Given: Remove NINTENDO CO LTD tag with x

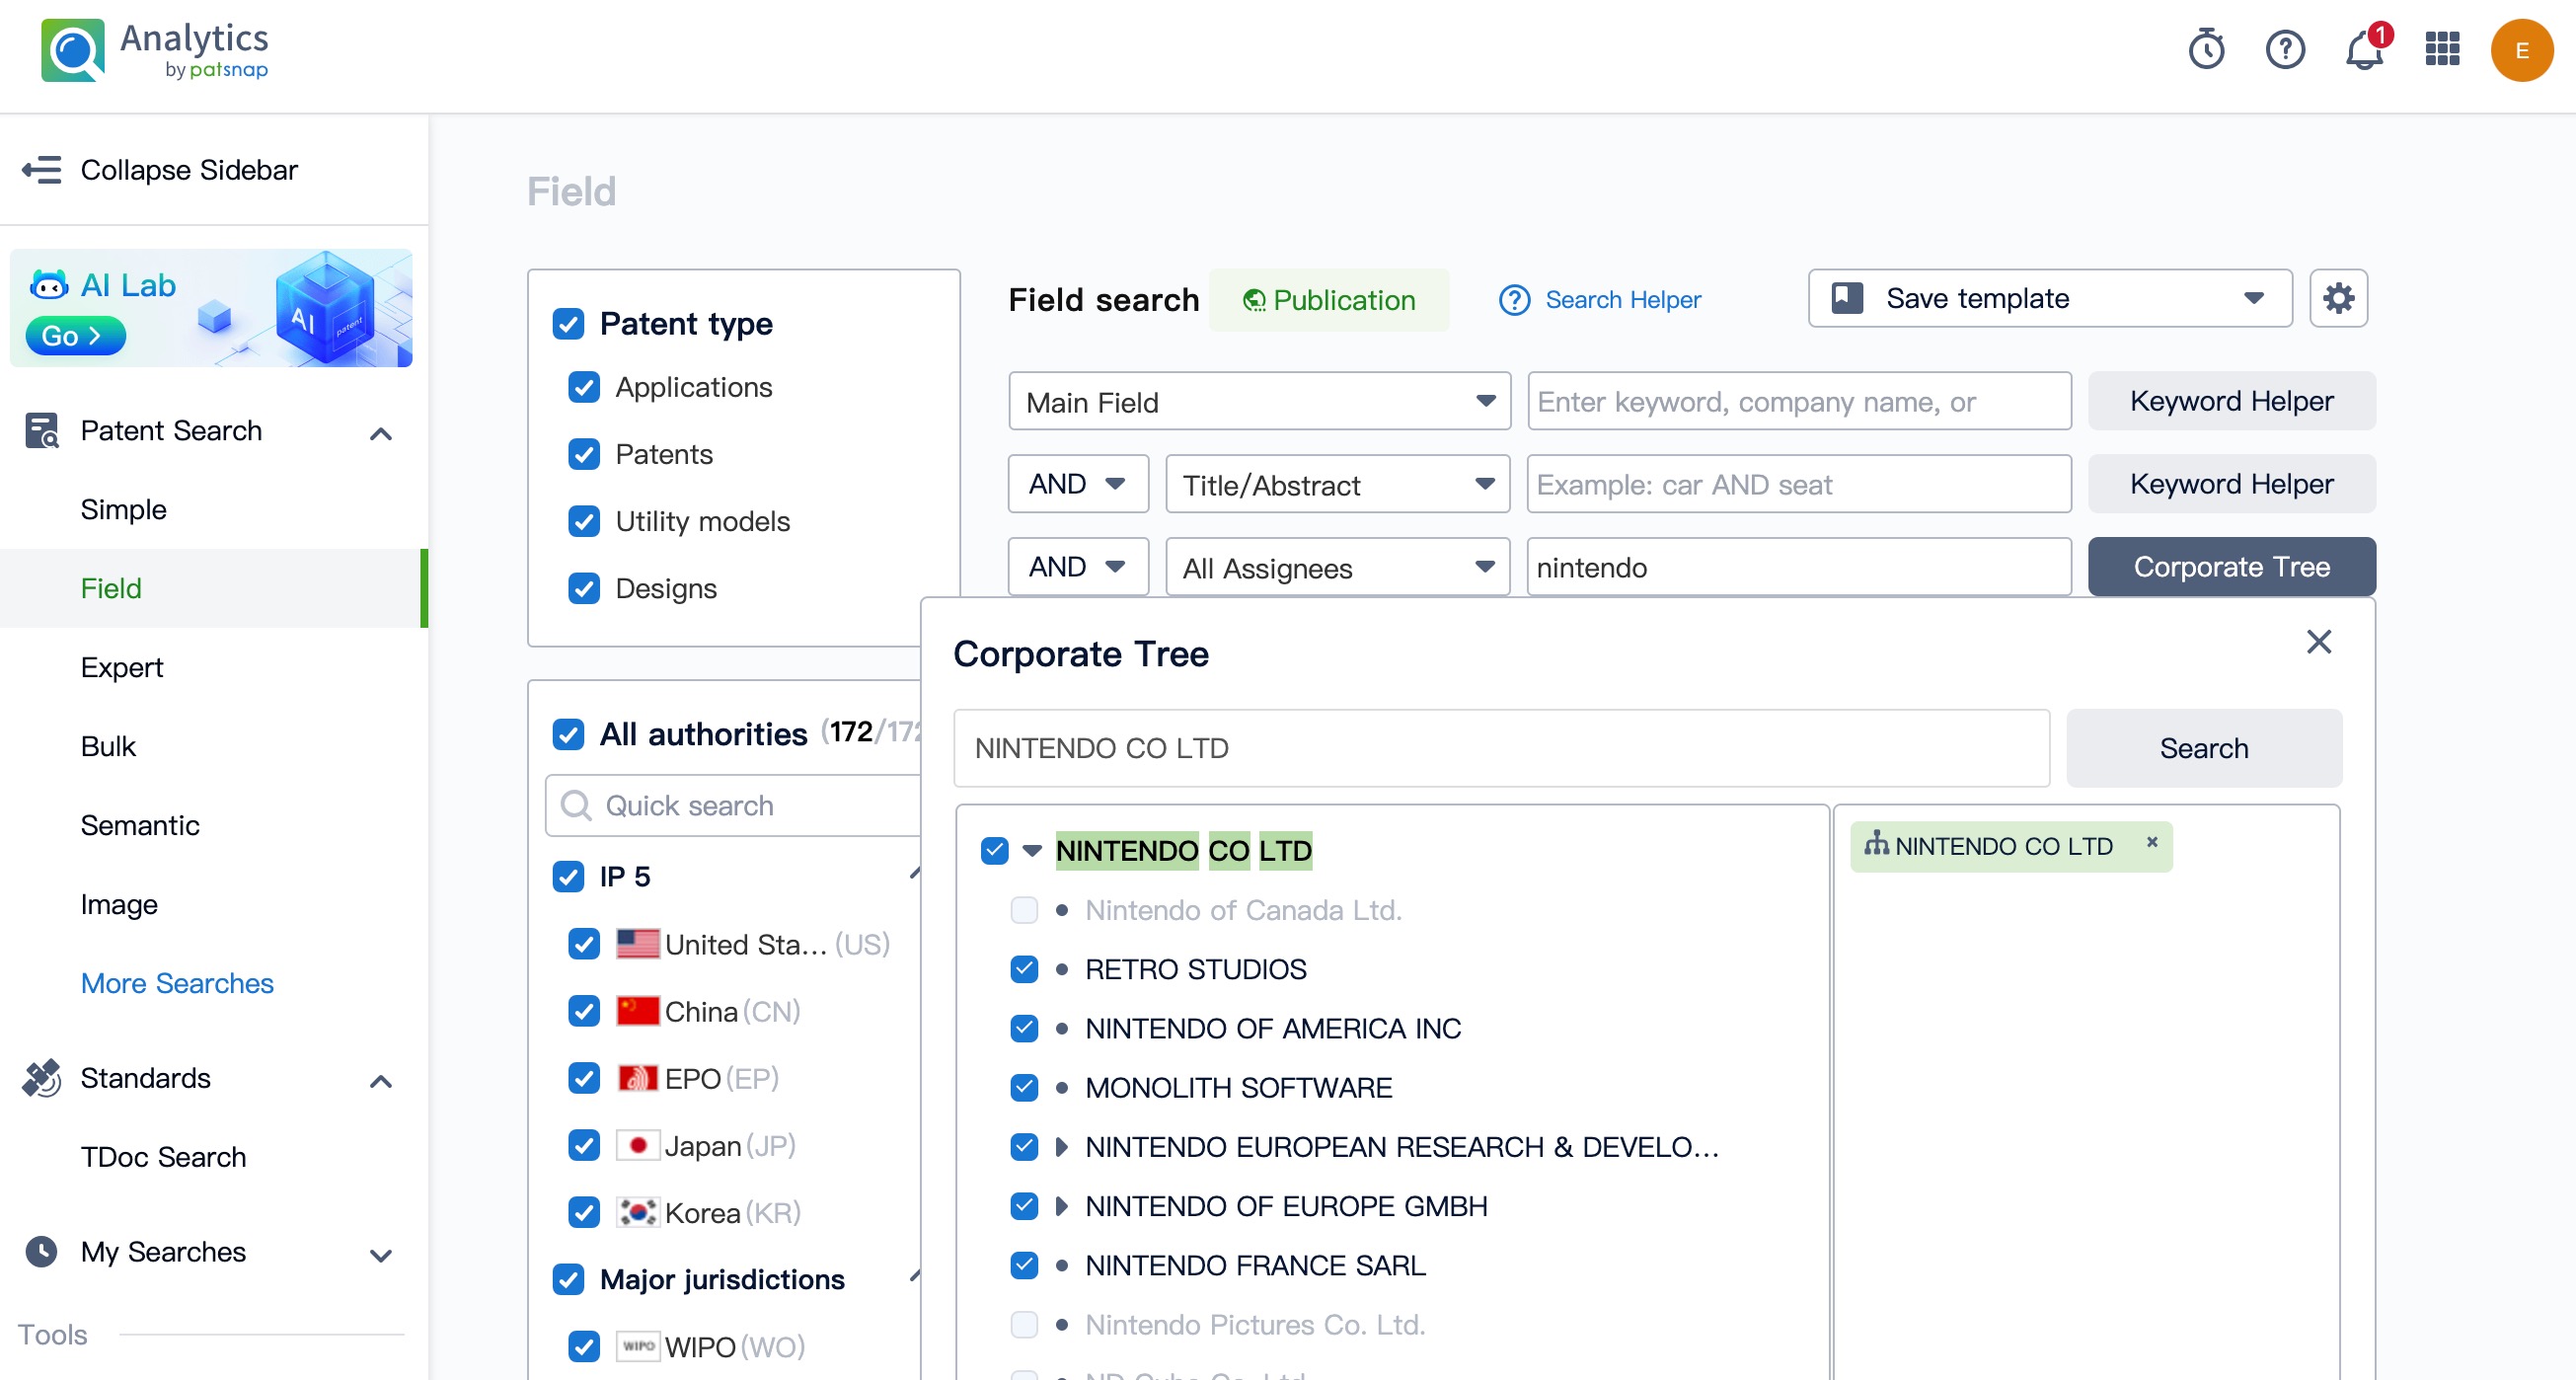Looking at the screenshot, I should click(x=2152, y=843).
